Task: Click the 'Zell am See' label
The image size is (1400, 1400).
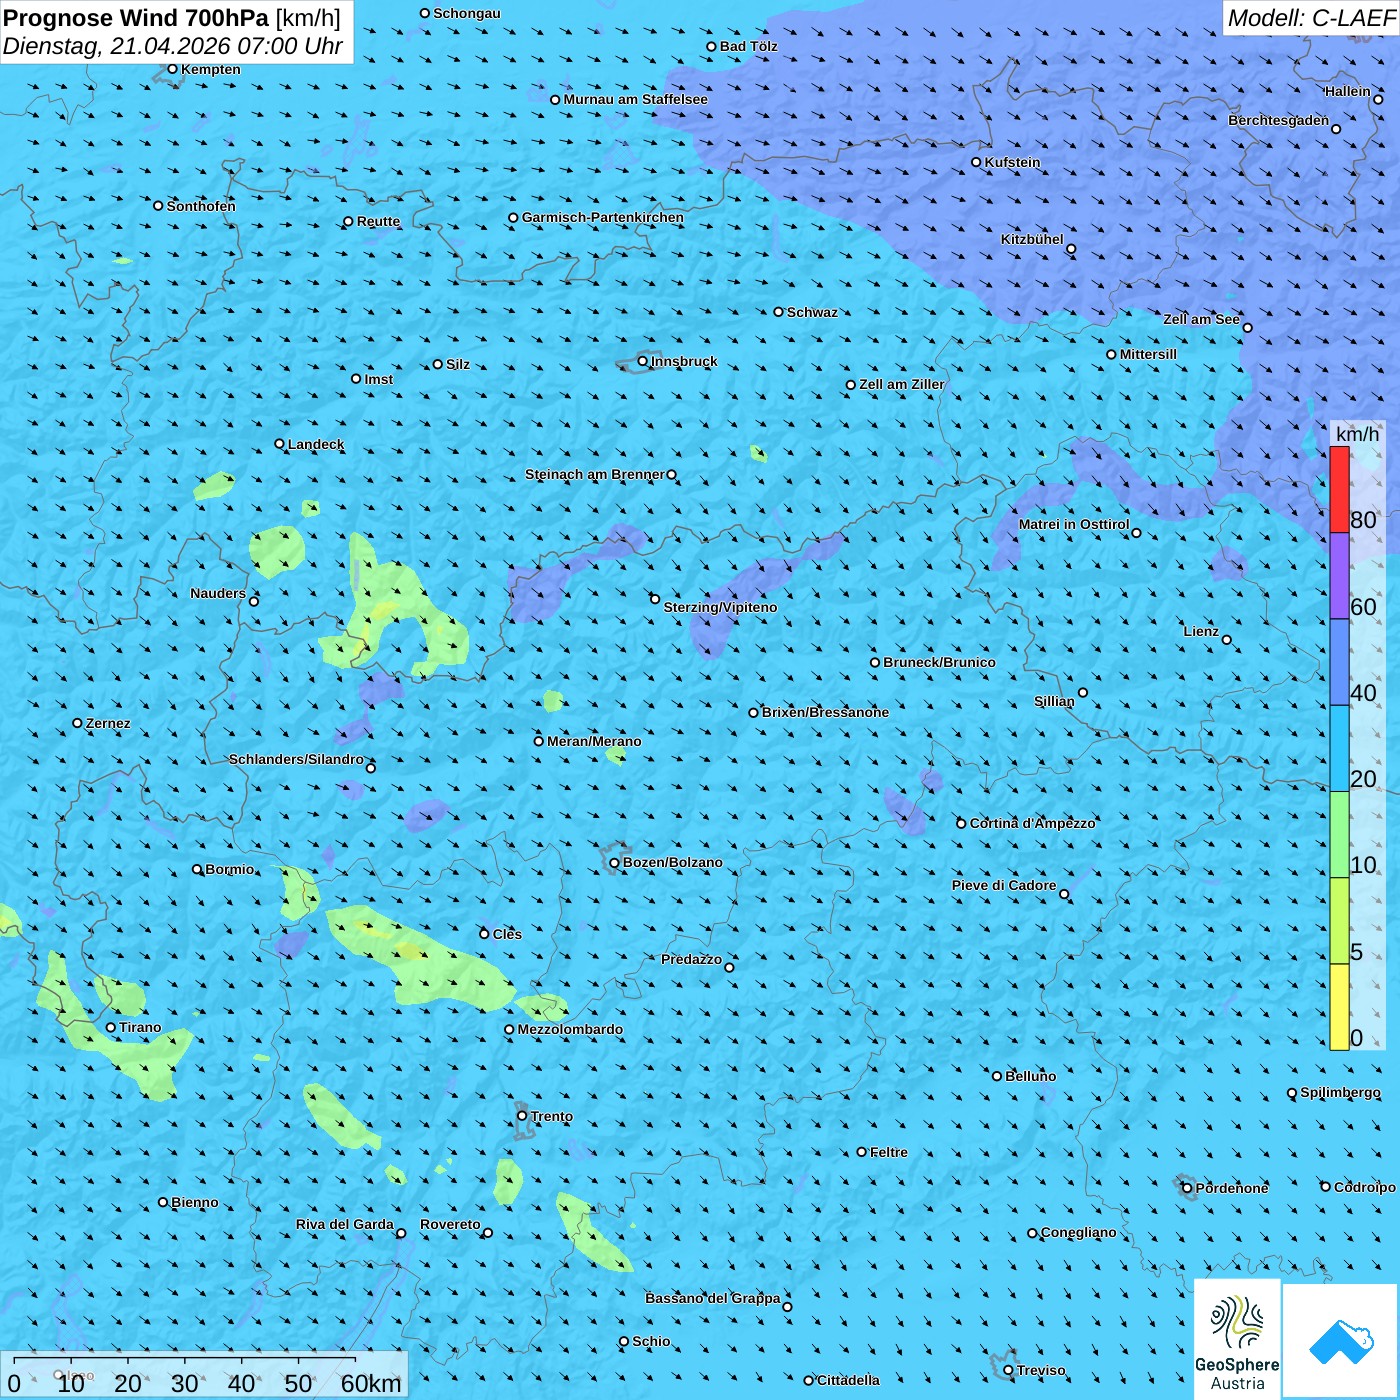Action: click(x=1201, y=319)
